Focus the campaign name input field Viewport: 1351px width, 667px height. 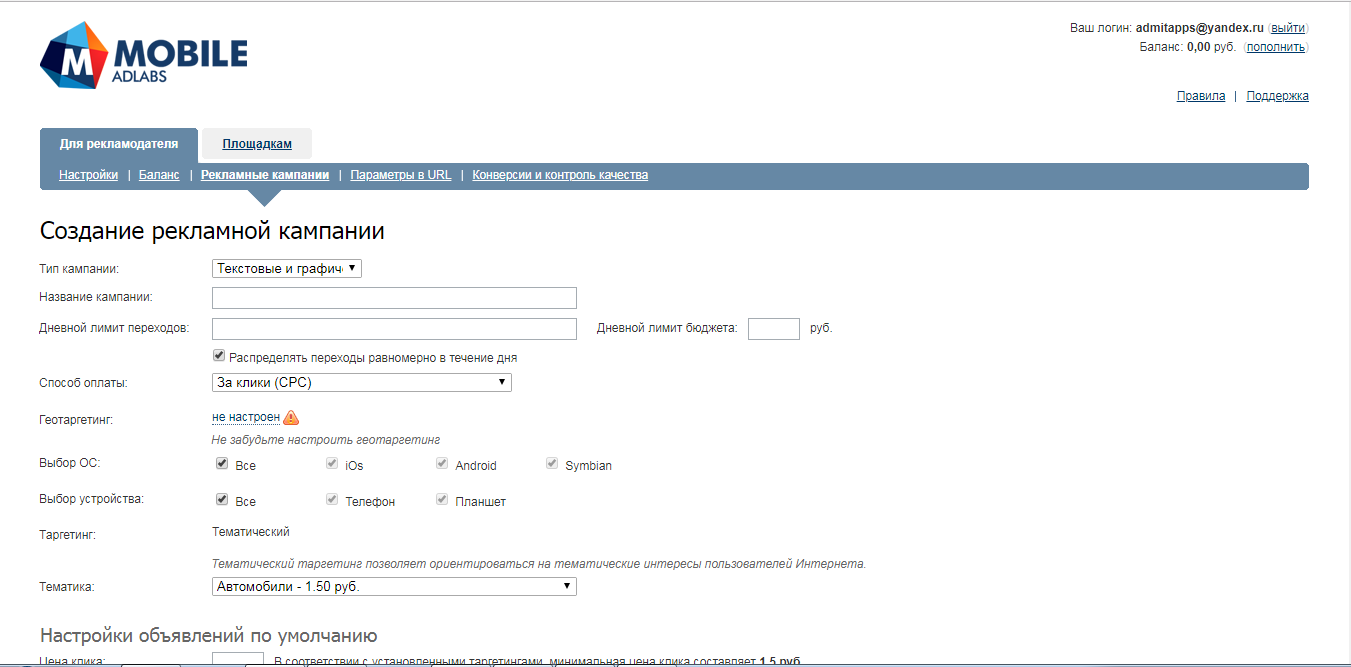394,298
